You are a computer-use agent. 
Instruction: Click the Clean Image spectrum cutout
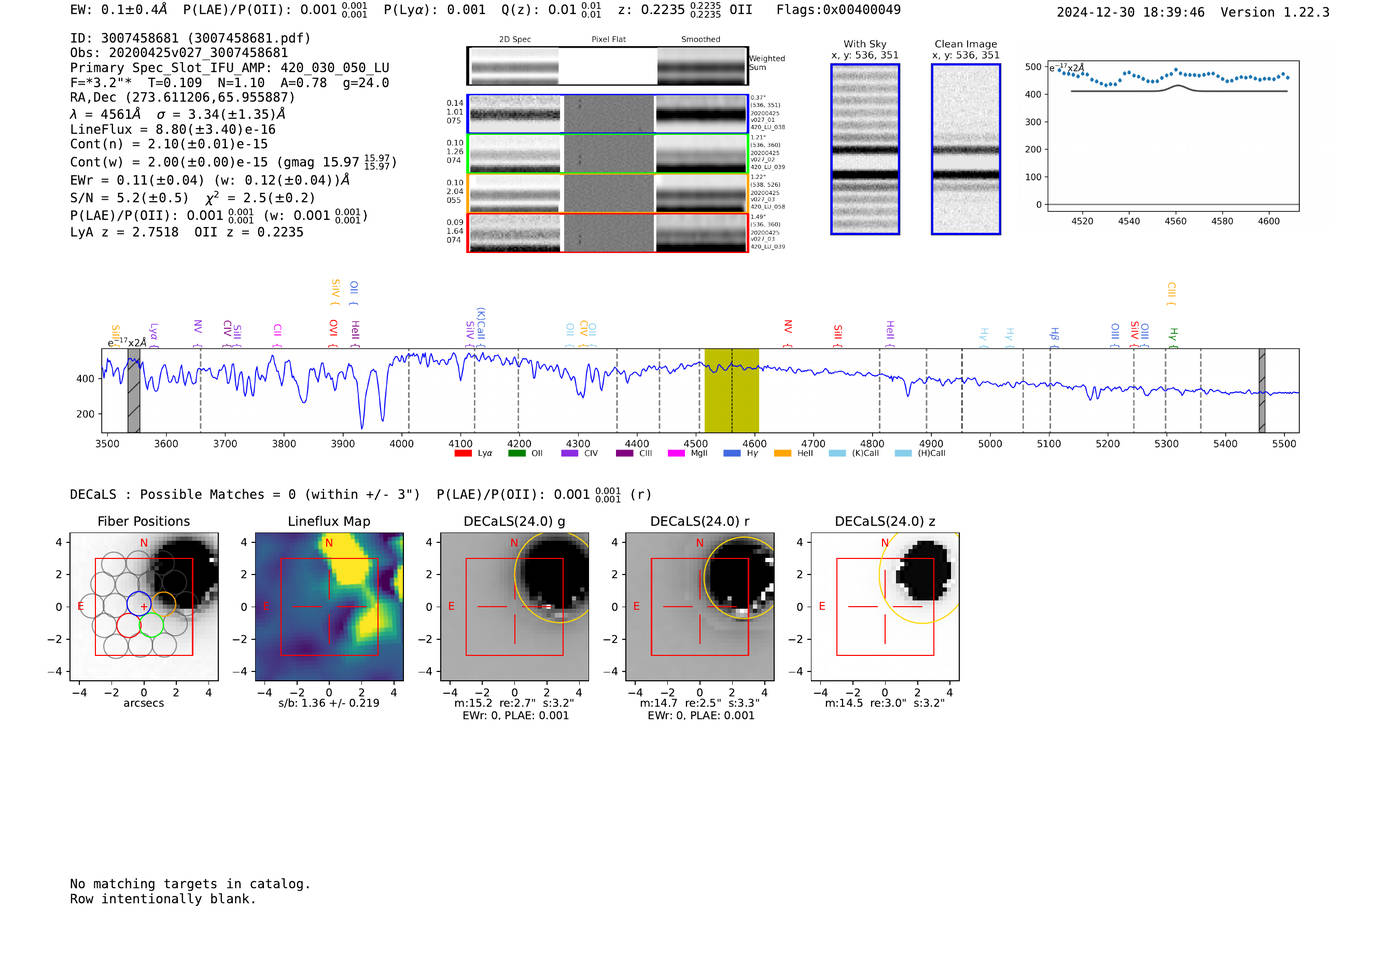(x=966, y=149)
